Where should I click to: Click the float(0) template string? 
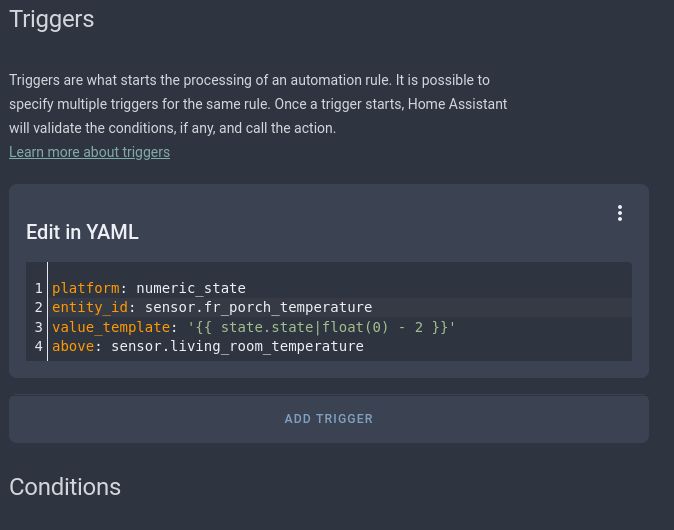click(x=320, y=327)
